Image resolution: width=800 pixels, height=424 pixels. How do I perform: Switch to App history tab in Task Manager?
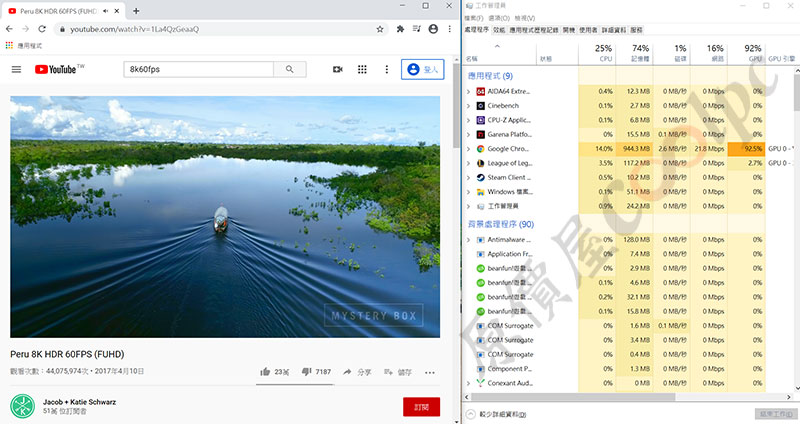click(534, 30)
